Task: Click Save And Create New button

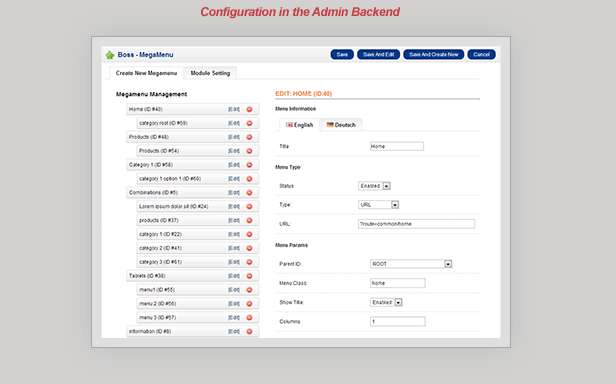Action: pyautogui.click(x=434, y=55)
